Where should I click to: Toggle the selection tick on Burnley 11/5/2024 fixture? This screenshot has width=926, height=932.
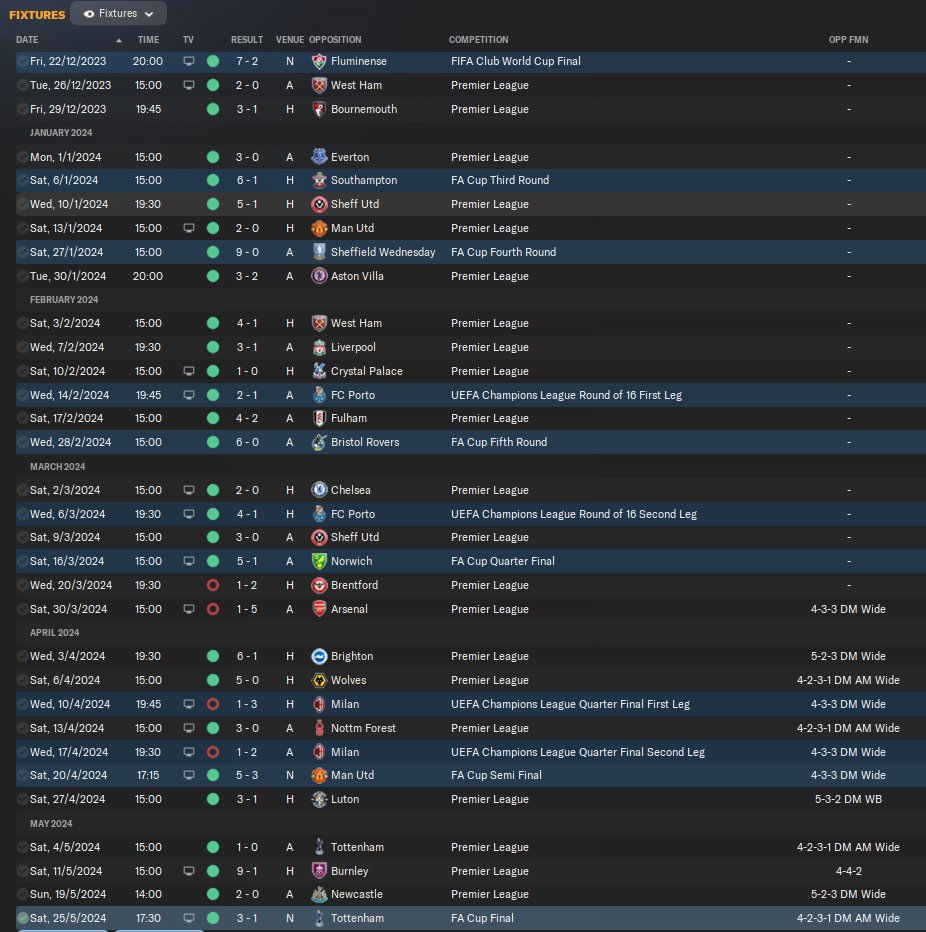point(23,871)
